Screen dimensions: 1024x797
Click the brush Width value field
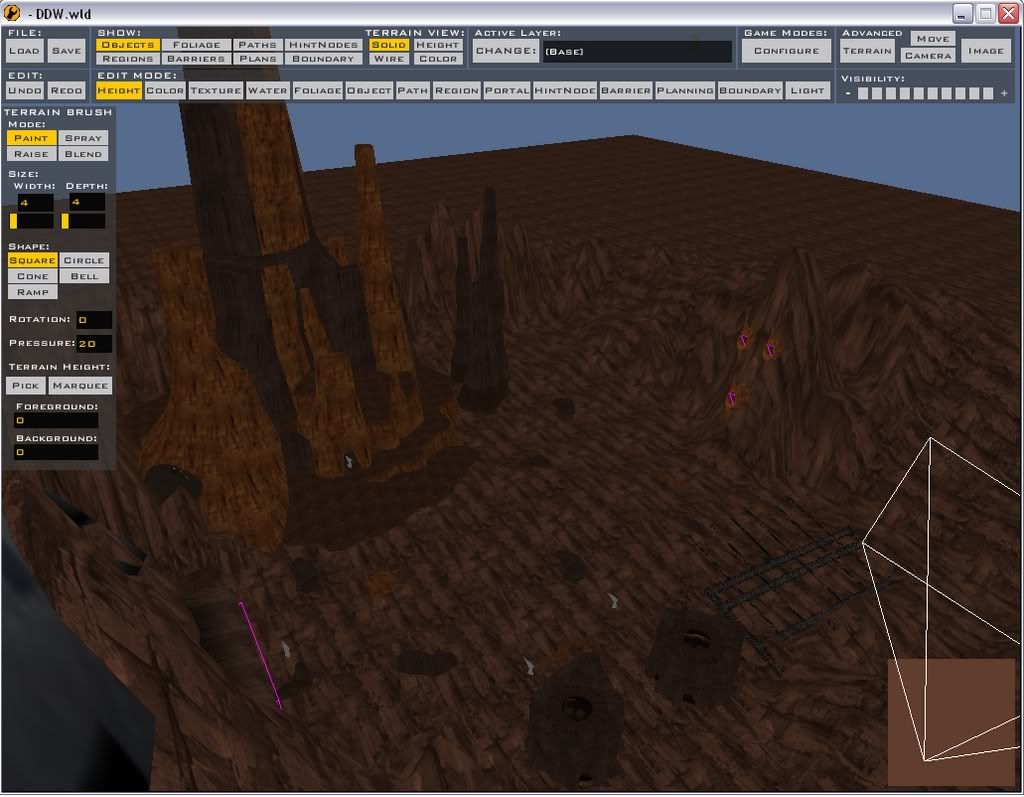(x=35, y=203)
